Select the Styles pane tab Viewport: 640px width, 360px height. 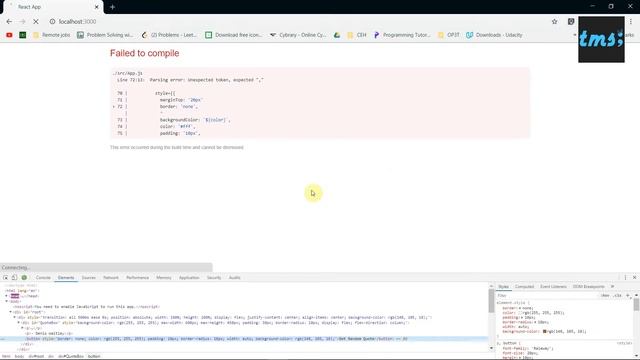click(x=504, y=287)
